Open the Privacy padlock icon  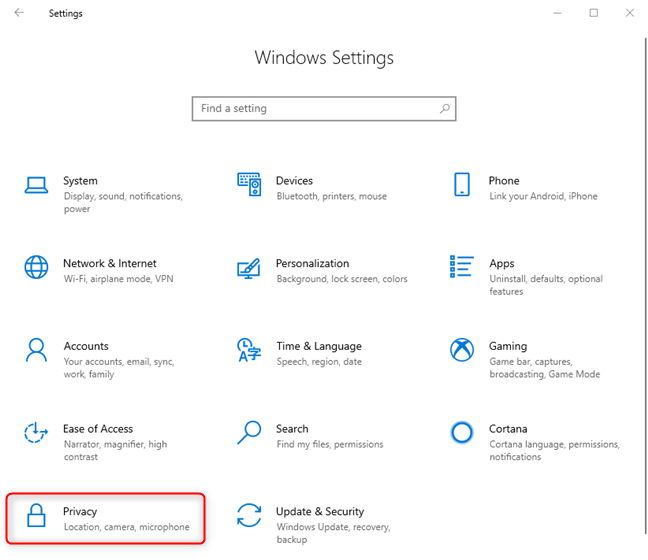[x=36, y=515]
